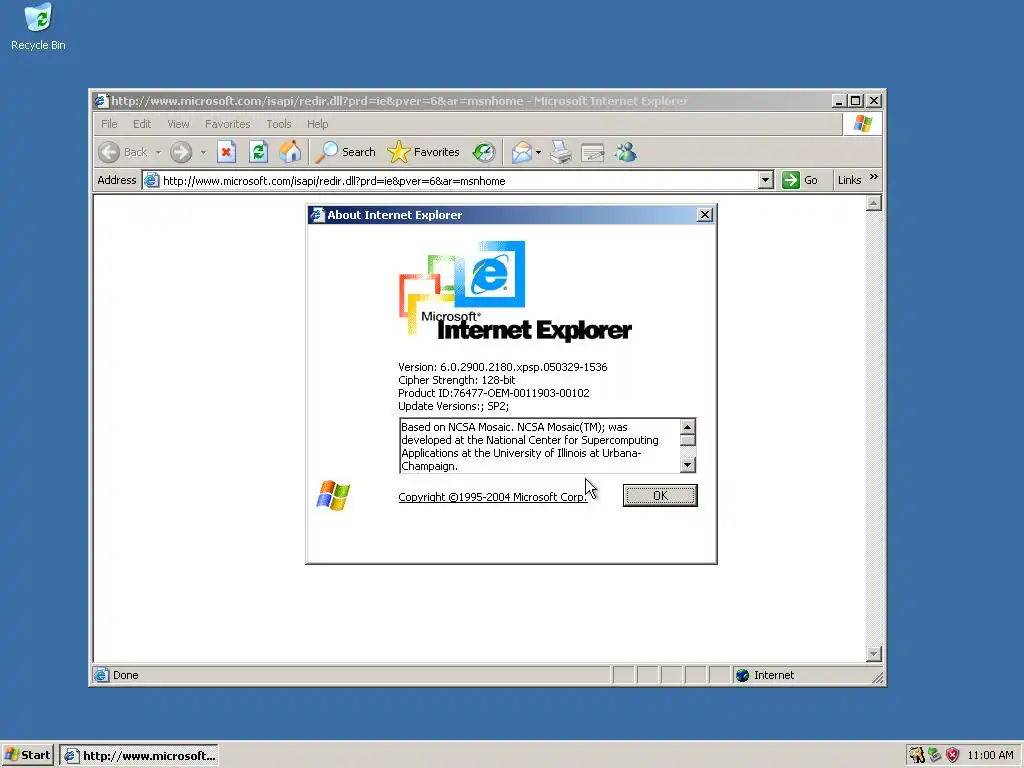Viewport: 1024px width, 768px height.
Task: Click the Mail envelope icon
Action: tap(522, 152)
